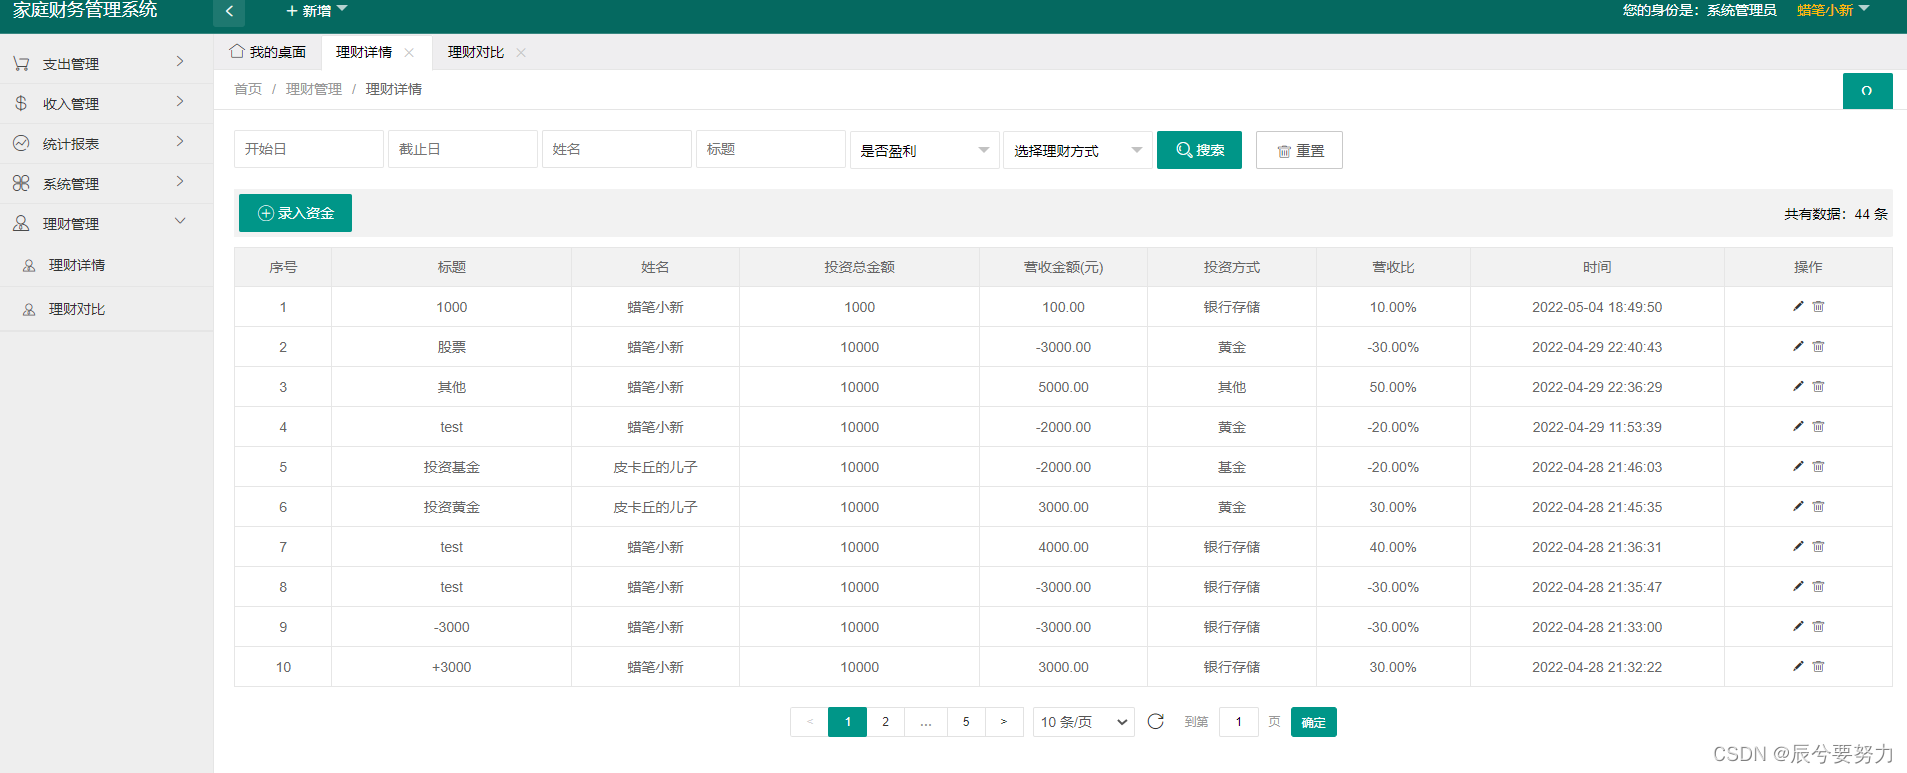Click the 确定 pagination confirm button
The width and height of the screenshot is (1907, 773).
tap(1313, 722)
